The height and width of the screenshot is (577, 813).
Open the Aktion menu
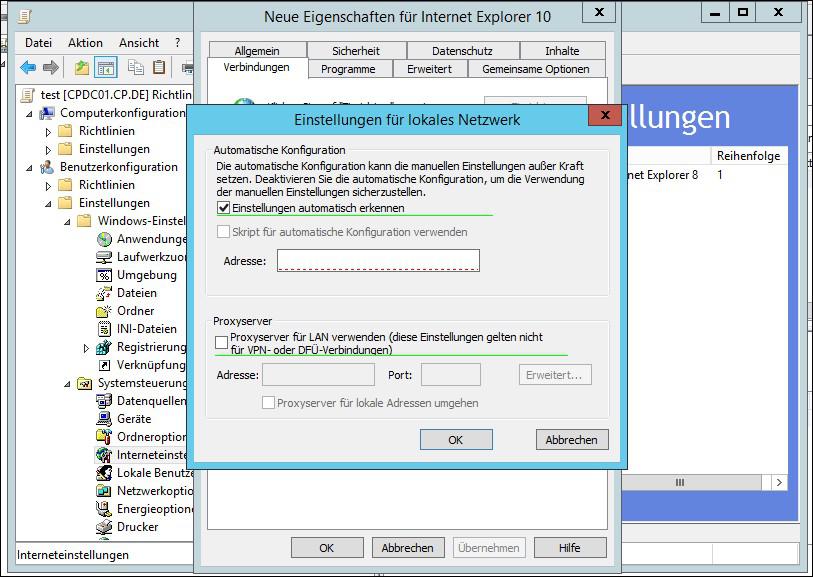pos(86,43)
